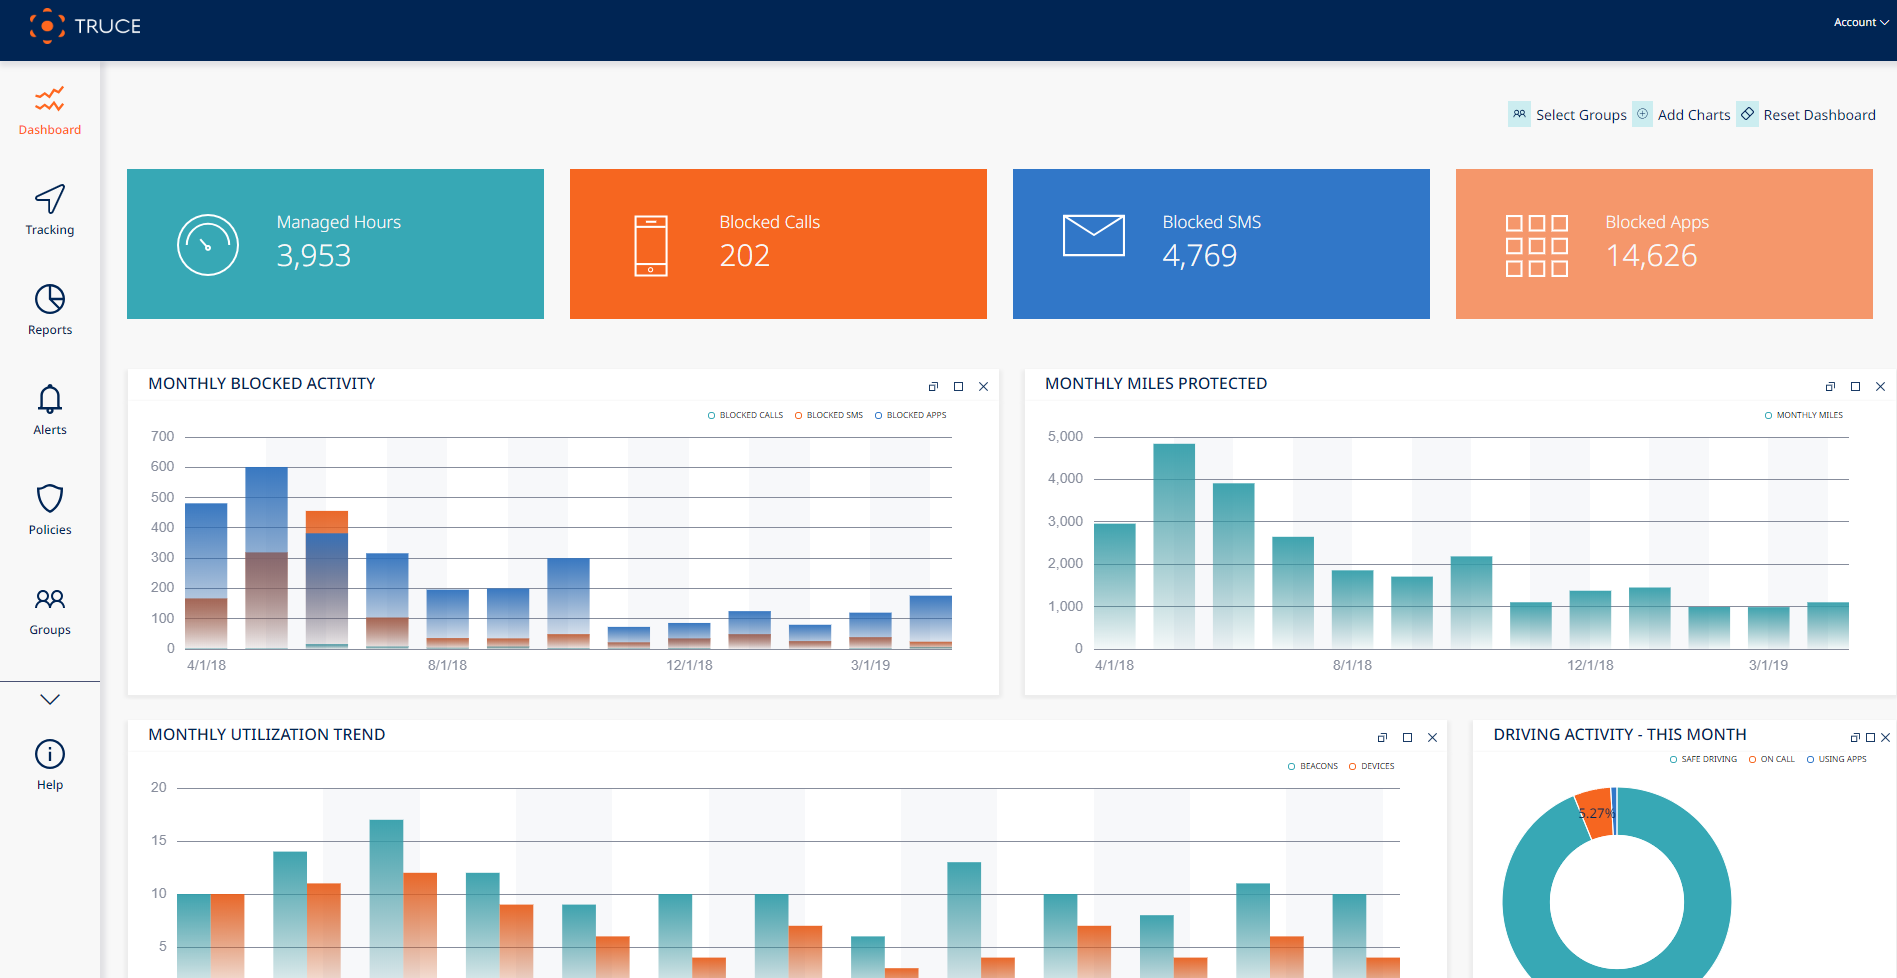This screenshot has height=978, width=1897.
Task: Click the Blocked SMS summary card
Action: point(1220,243)
